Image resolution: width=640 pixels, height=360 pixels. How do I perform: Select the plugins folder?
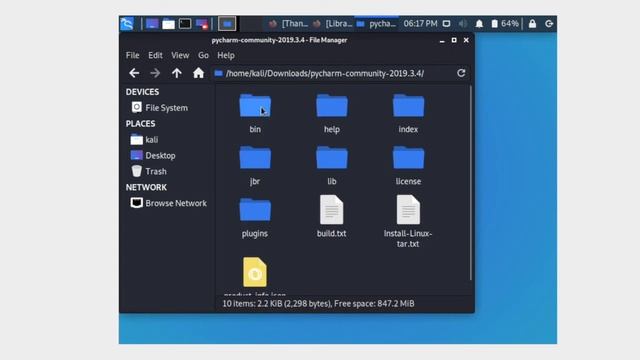[255, 218]
